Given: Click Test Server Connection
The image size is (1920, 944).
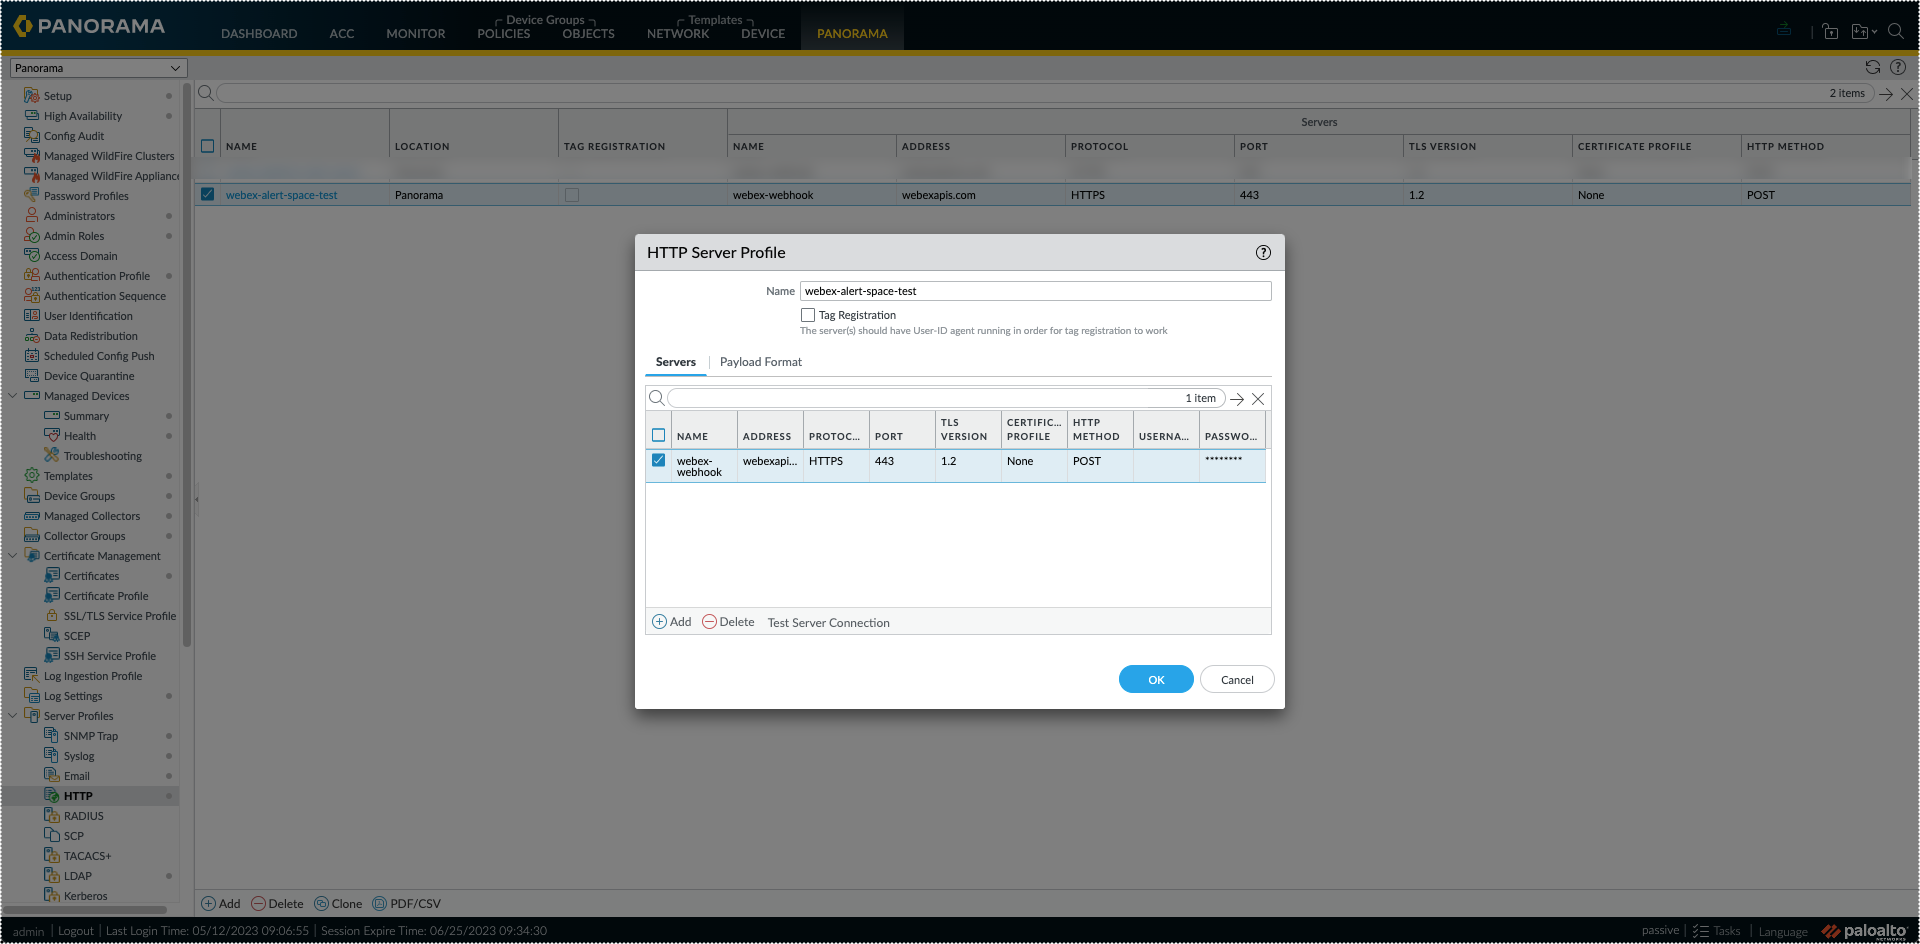Looking at the screenshot, I should click(829, 623).
